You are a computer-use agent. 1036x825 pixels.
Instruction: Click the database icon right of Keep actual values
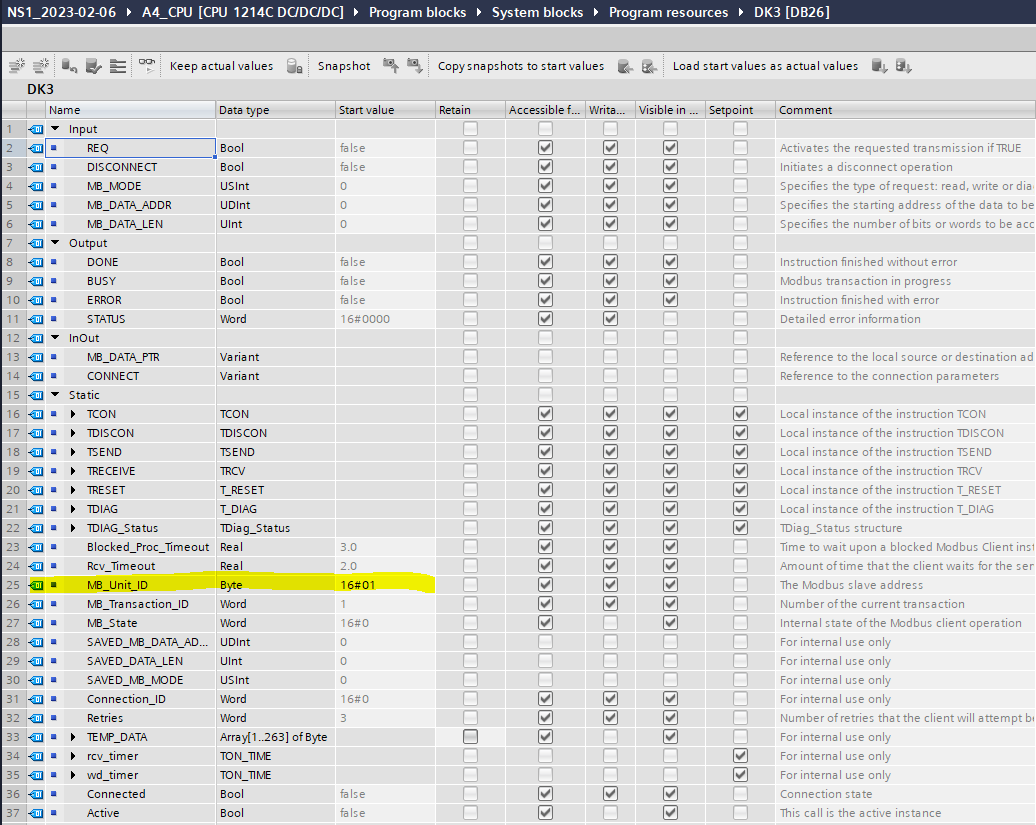coord(294,66)
